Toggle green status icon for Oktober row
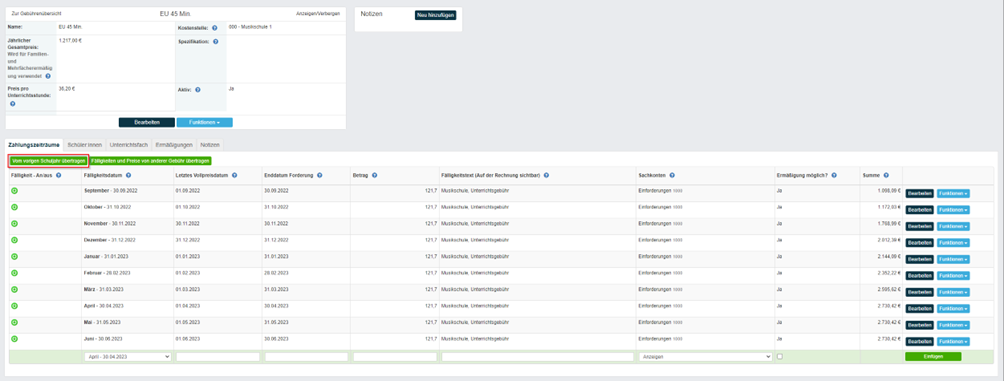The image size is (1004, 381). tap(14, 207)
